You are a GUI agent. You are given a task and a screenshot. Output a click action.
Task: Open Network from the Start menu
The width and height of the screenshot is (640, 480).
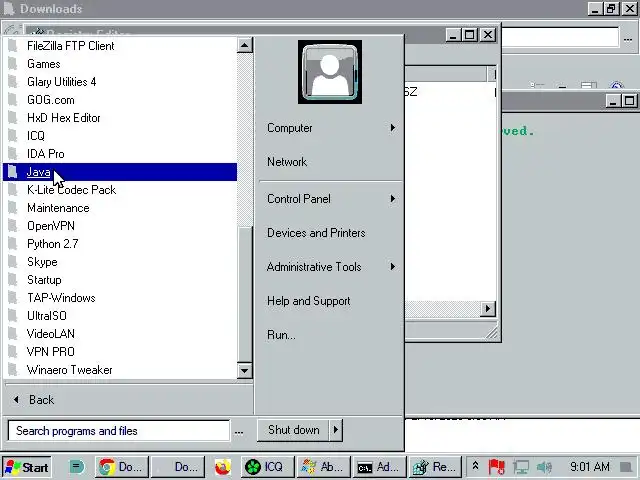[330, 162]
